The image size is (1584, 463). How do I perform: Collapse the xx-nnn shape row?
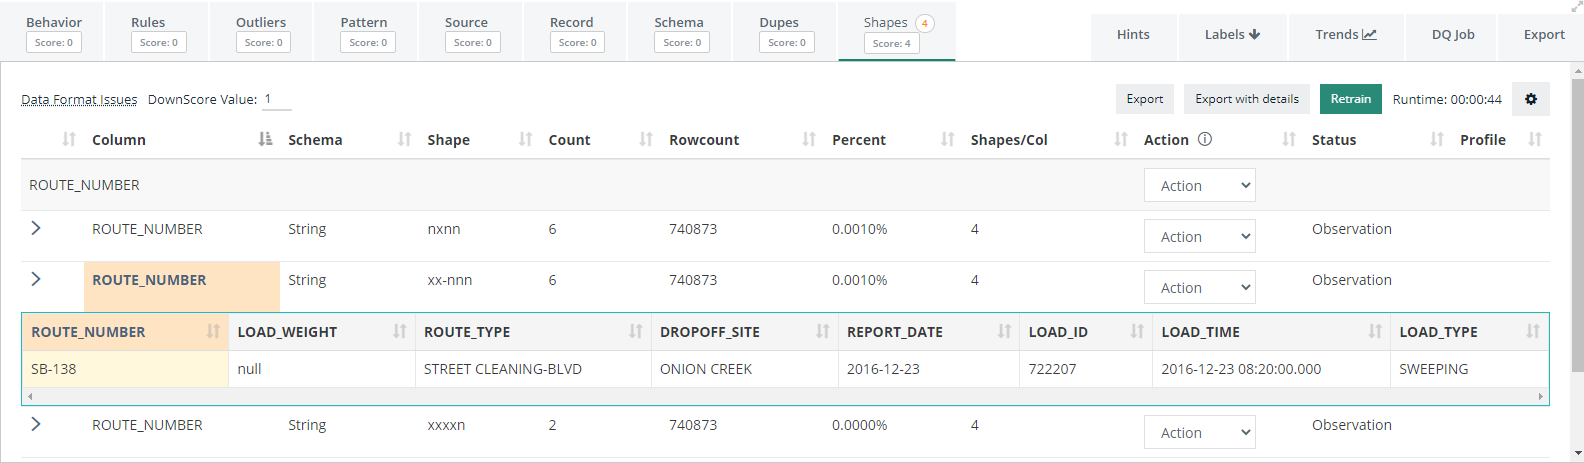36,279
